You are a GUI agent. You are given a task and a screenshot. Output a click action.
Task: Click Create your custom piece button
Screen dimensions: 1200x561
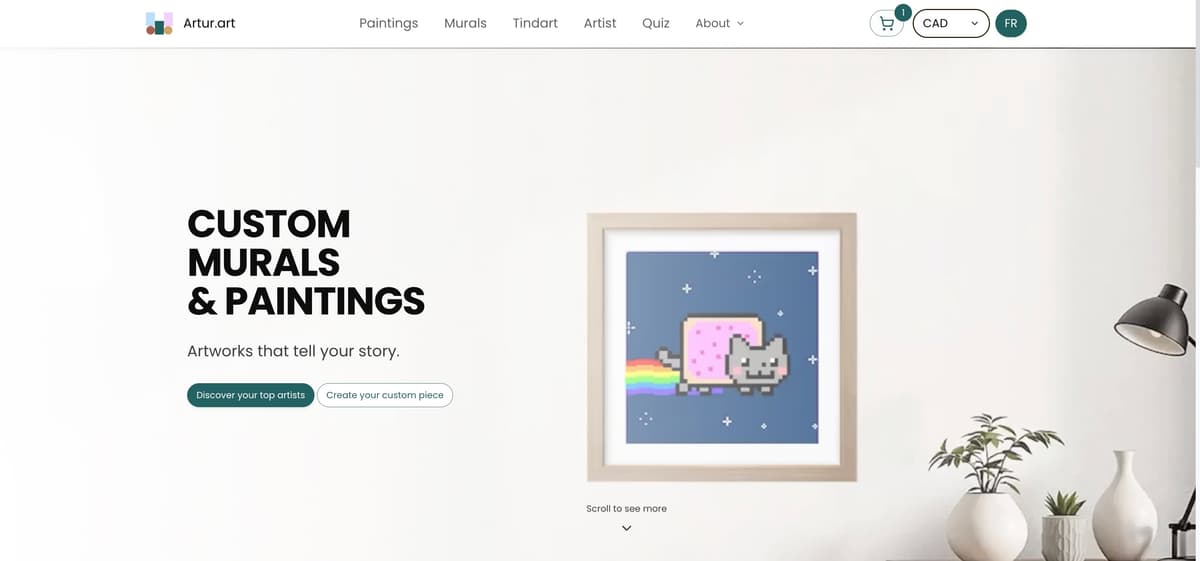385,395
